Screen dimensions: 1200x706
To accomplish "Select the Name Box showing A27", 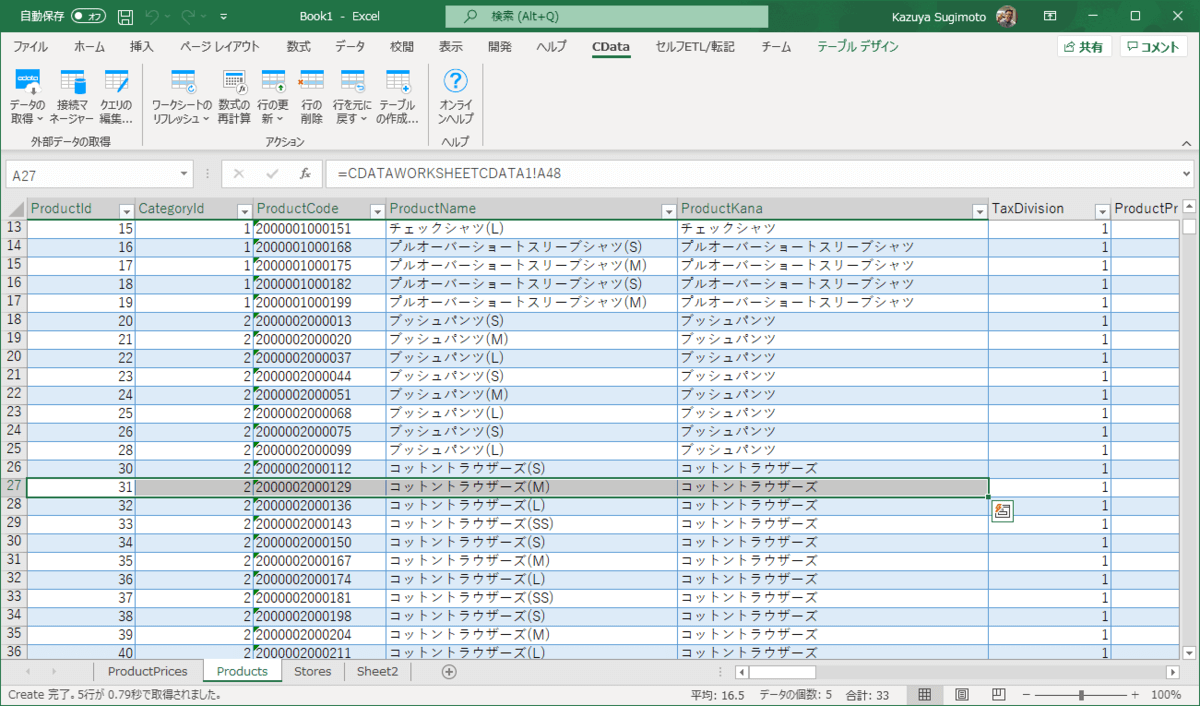I will tap(92, 174).
